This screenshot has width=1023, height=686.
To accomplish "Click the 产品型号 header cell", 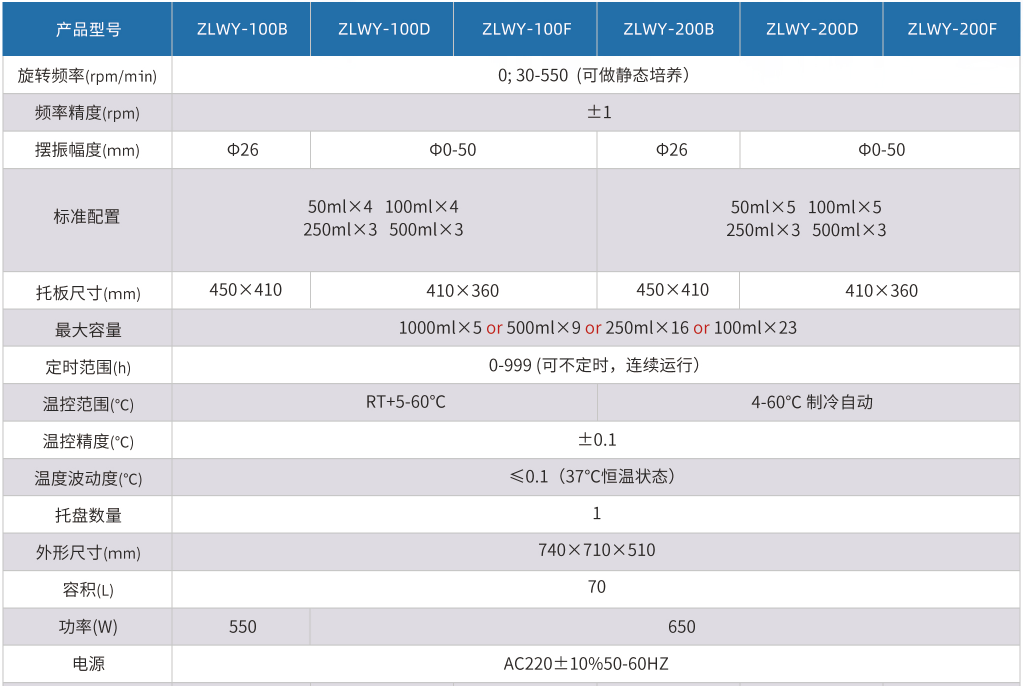I will click(87, 29).
